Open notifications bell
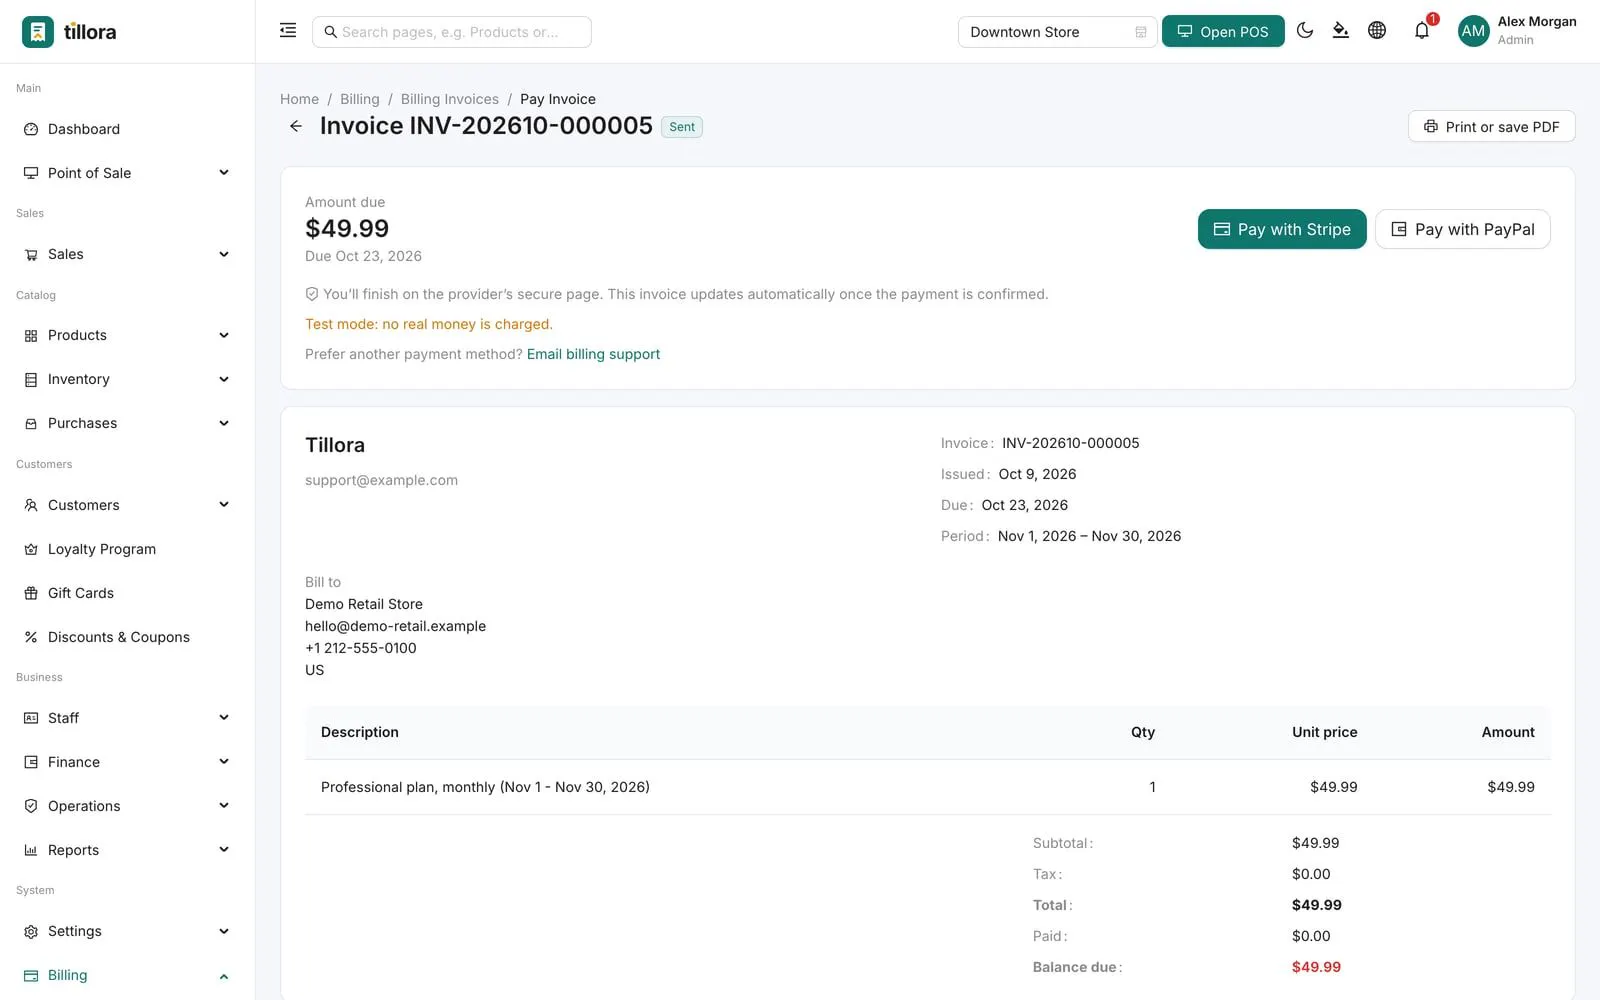This screenshot has width=1600, height=1000. pyautogui.click(x=1422, y=31)
